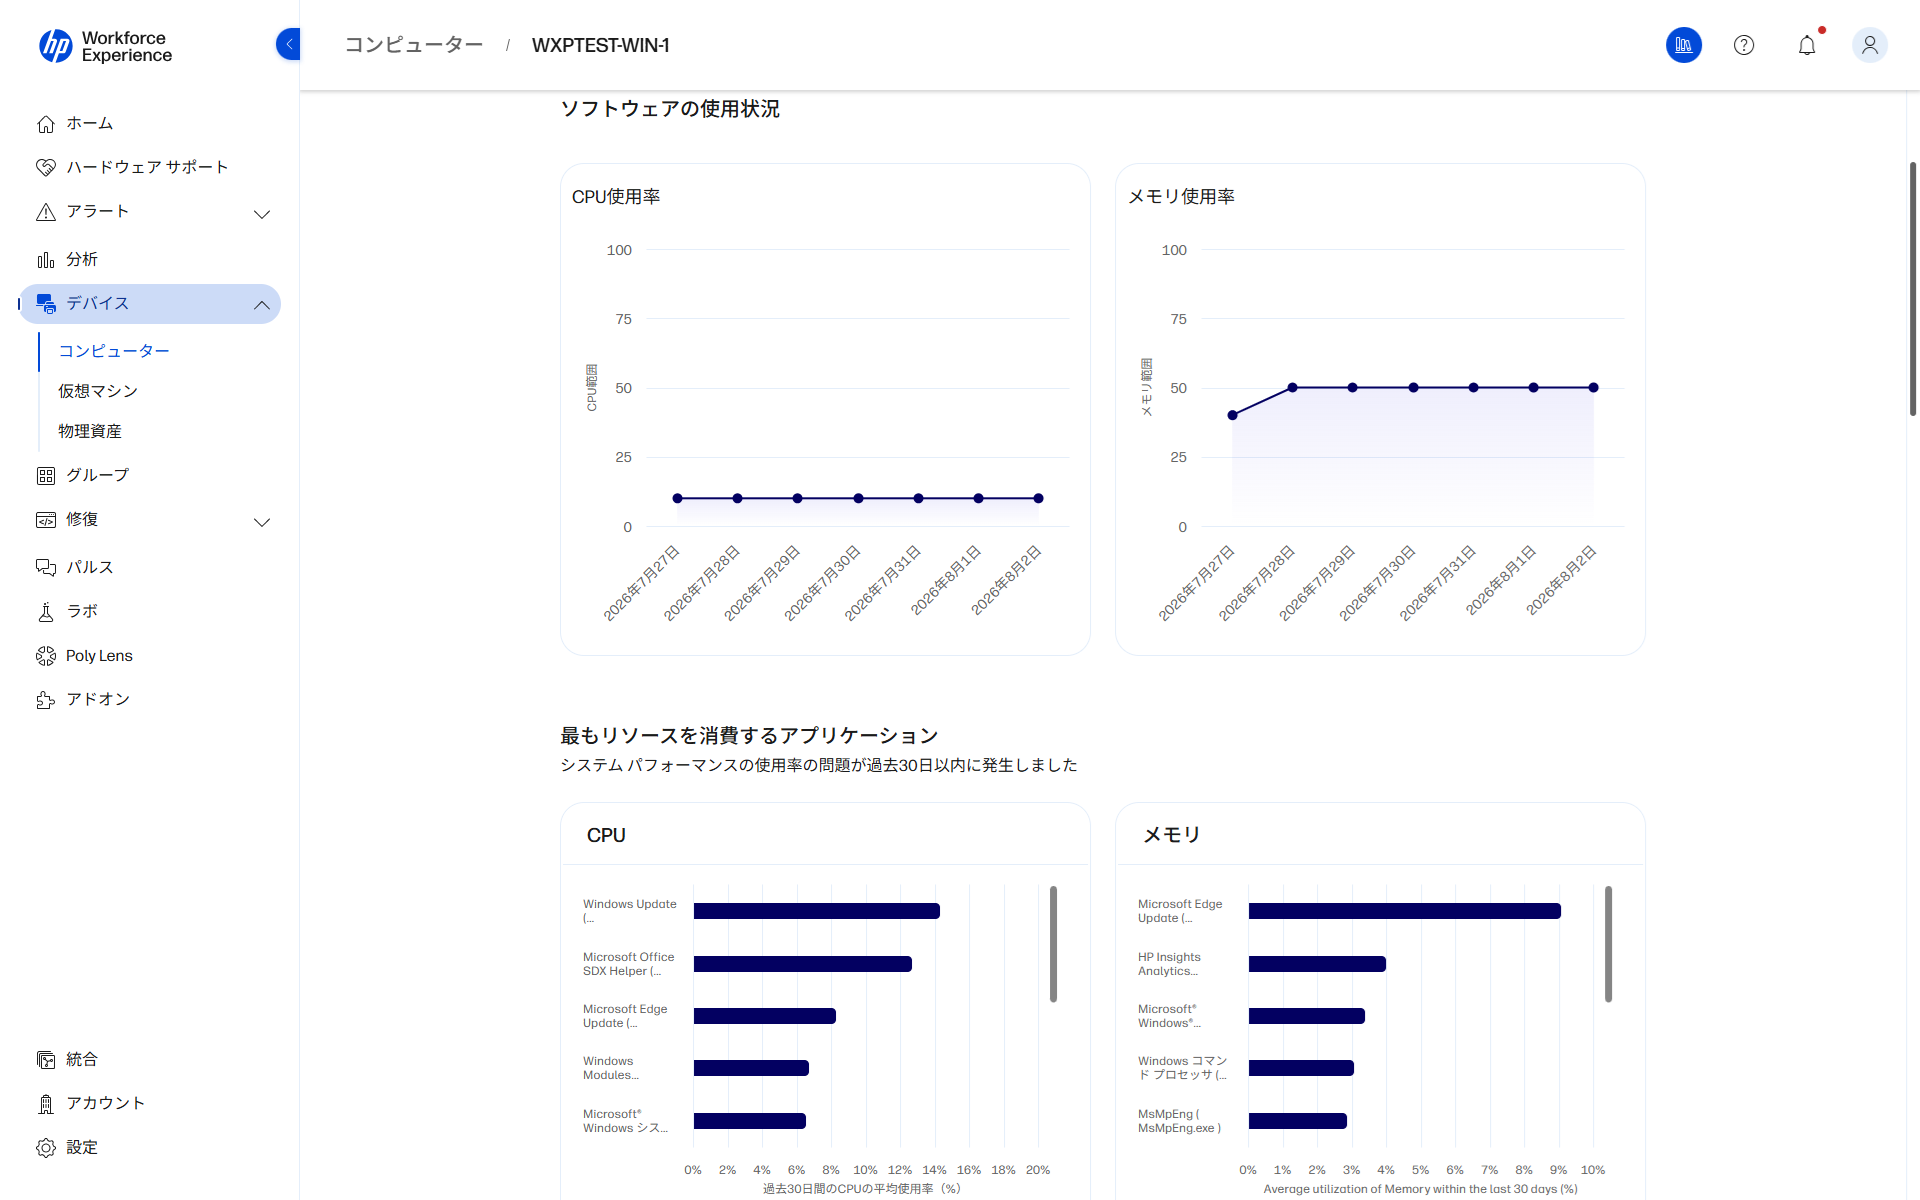
Task: Open Poly Lens in the sidebar
Action: (x=99, y=656)
